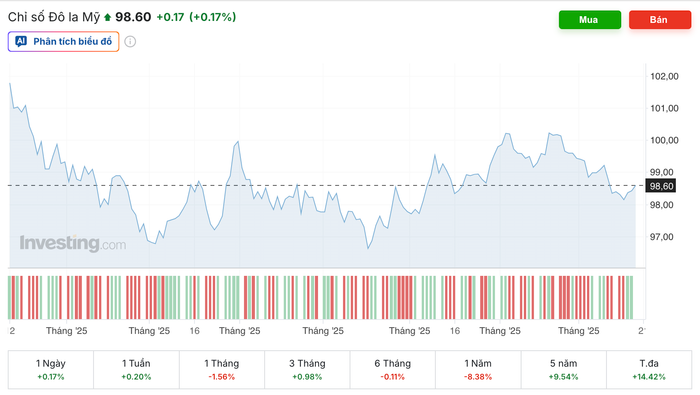The width and height of the screenshot is (700, 395).
Task: Click the Chỉ số Đô la Mỹ title
Action: [54, 17]
